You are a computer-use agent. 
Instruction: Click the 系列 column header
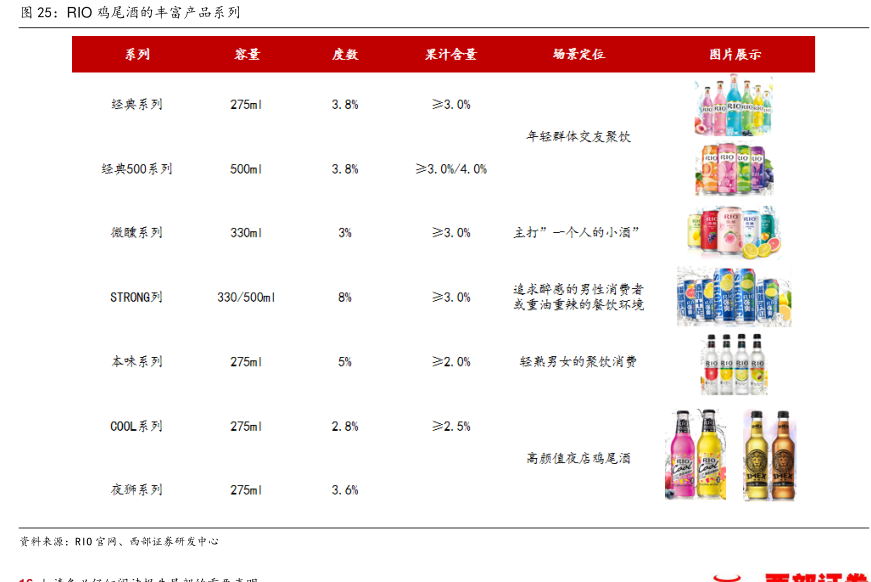click(137, 55)
